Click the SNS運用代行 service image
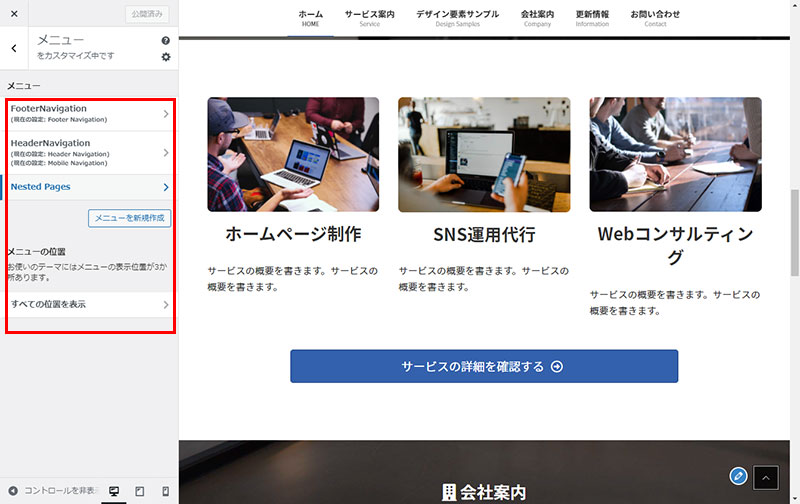 tap(484, 154)
